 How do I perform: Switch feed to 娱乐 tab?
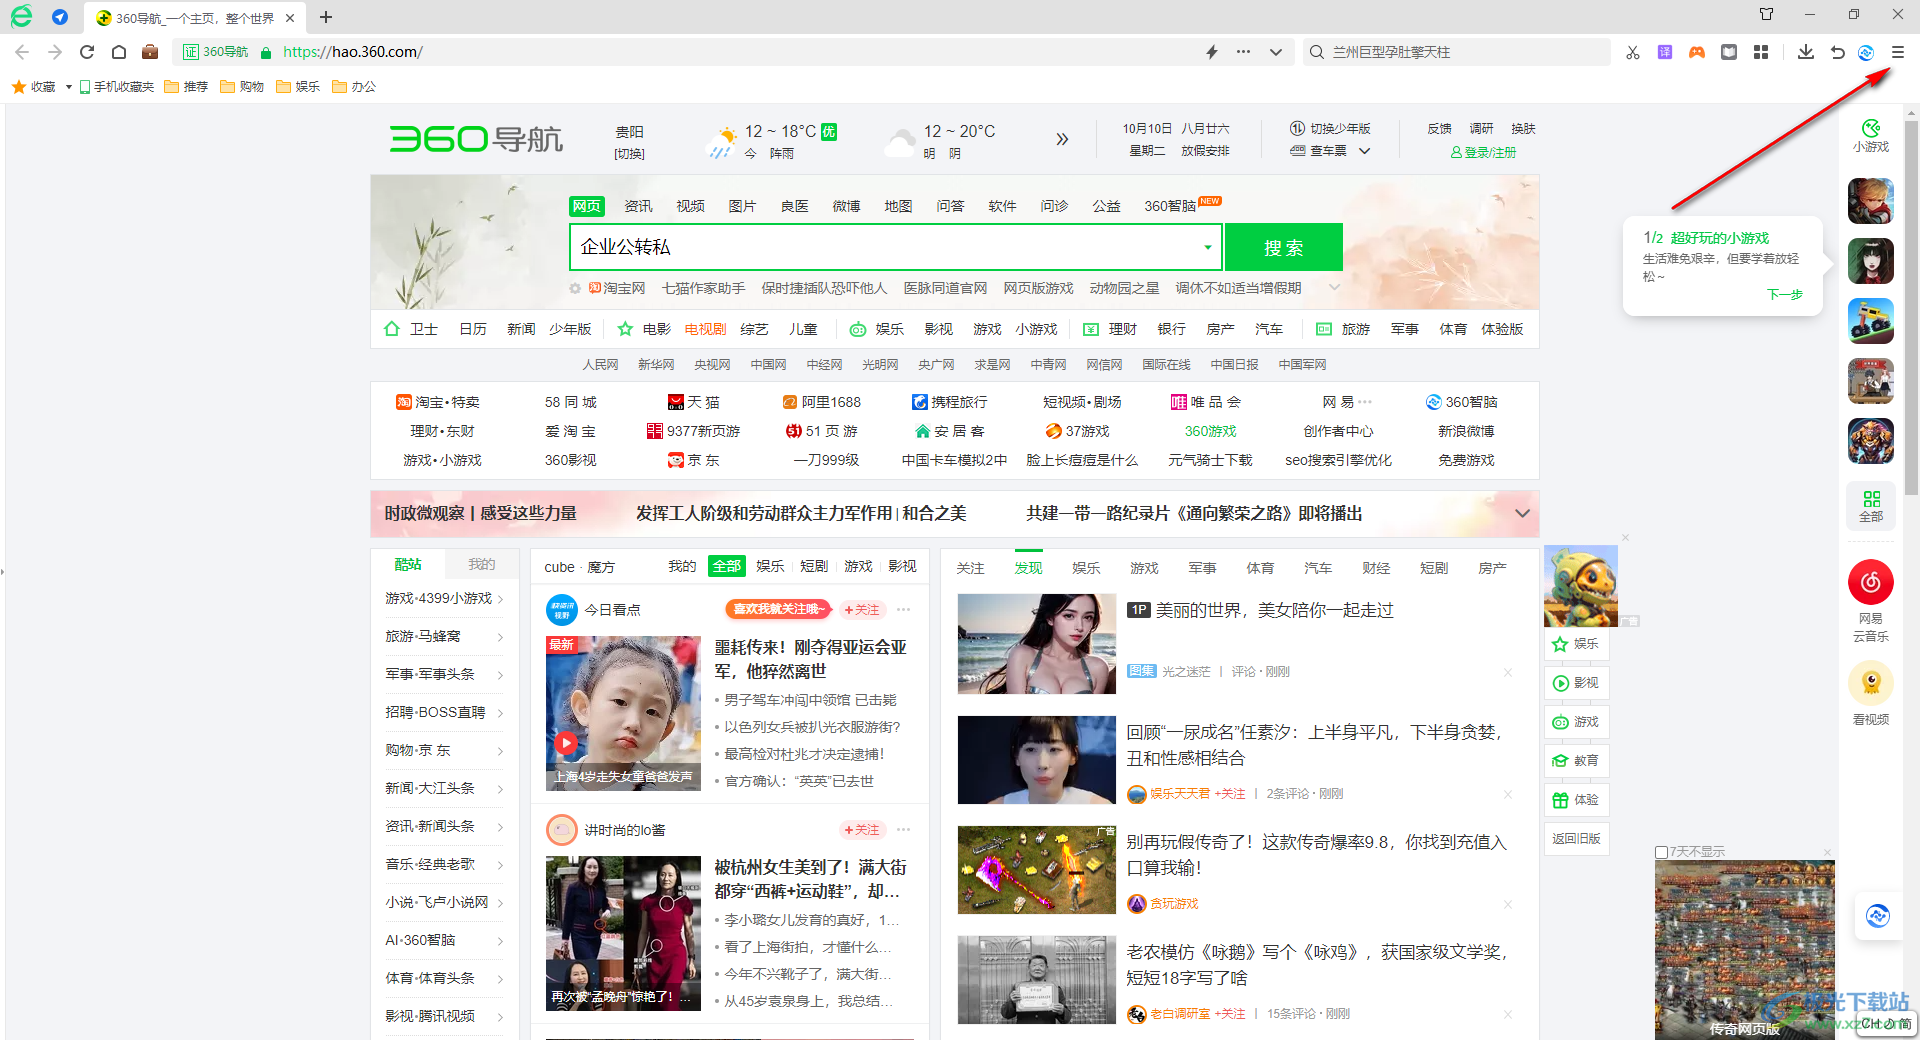[1086, 568]
